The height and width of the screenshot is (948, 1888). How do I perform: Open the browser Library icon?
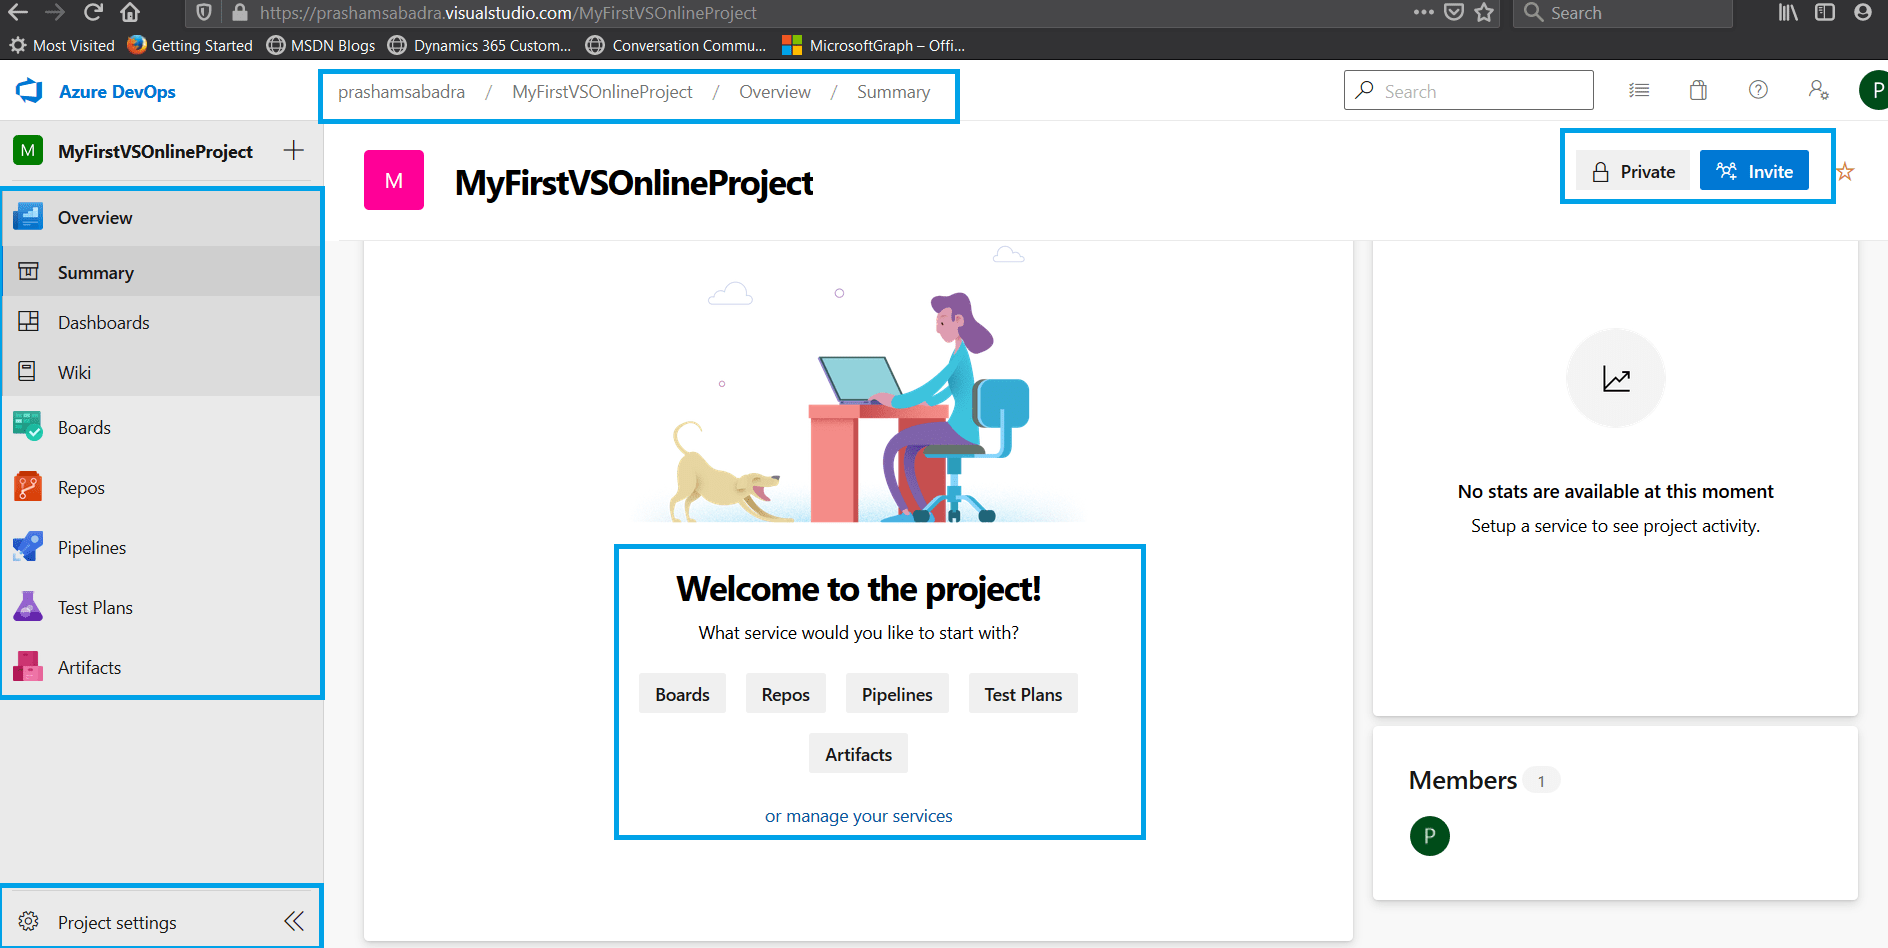(1788, 12)
